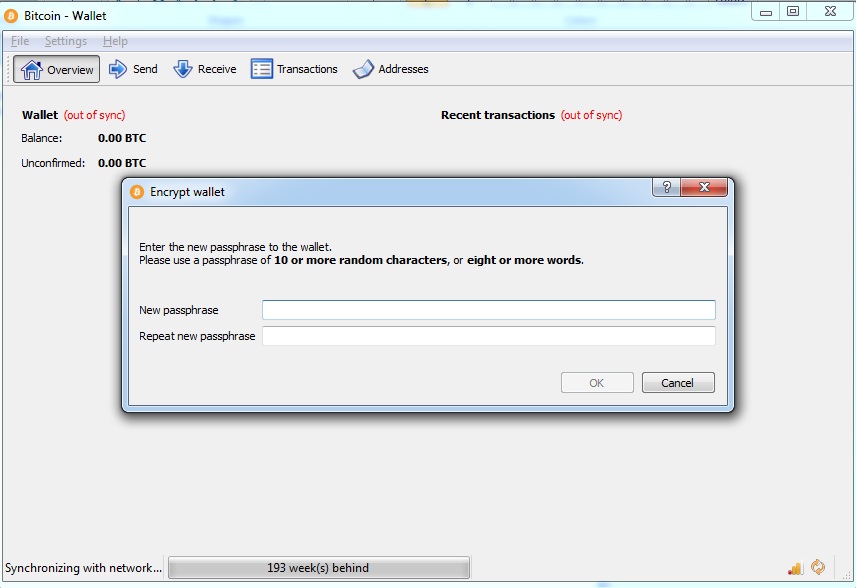
Task: Minimize the Bitcoin Wallet window
Action: click(x=766, y=11)
